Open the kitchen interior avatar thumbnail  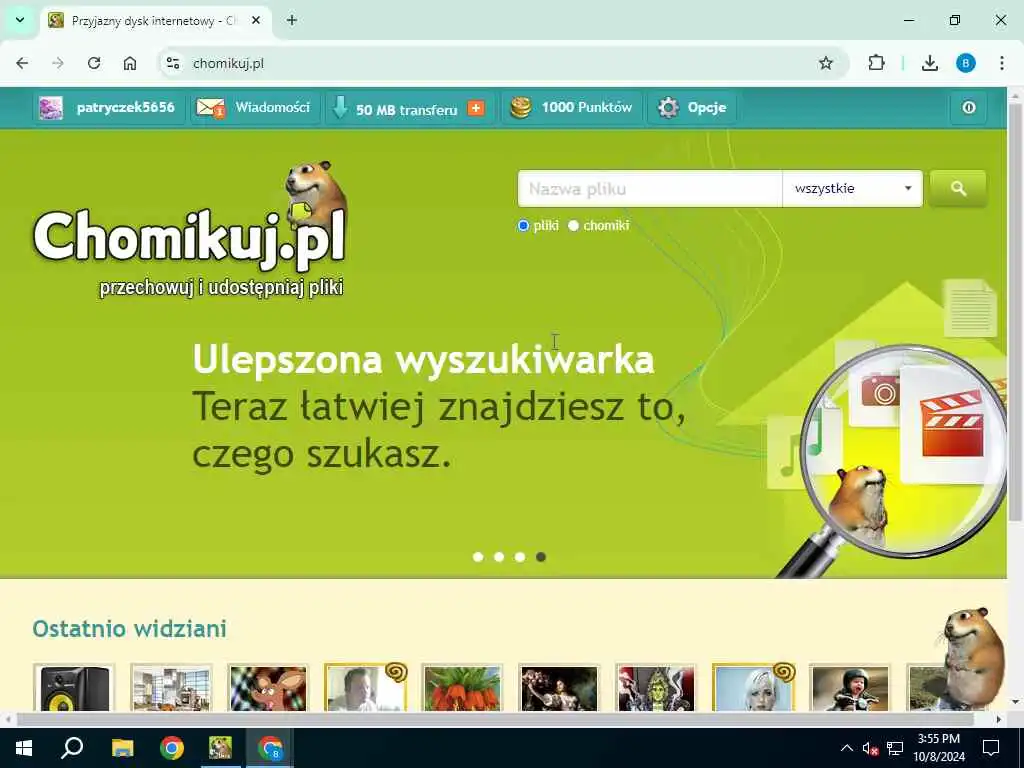pyautogui.click(x=171, y=688)
